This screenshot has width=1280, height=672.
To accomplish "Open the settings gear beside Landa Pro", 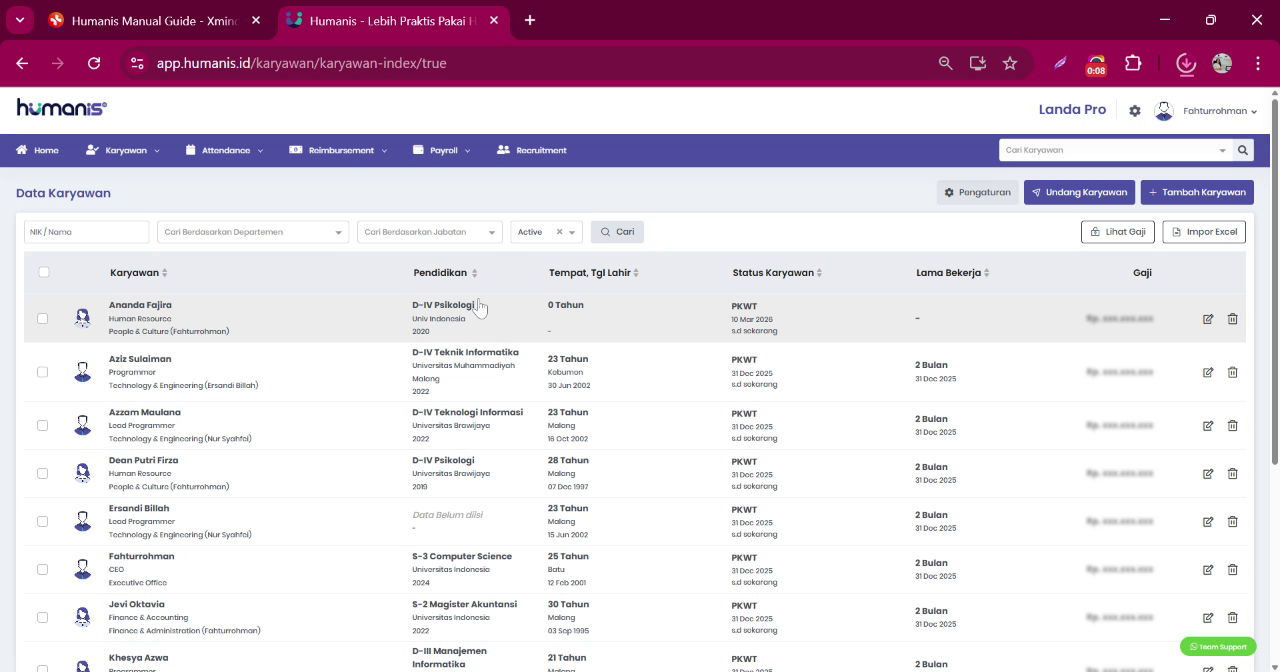I will coord(1135,111).
